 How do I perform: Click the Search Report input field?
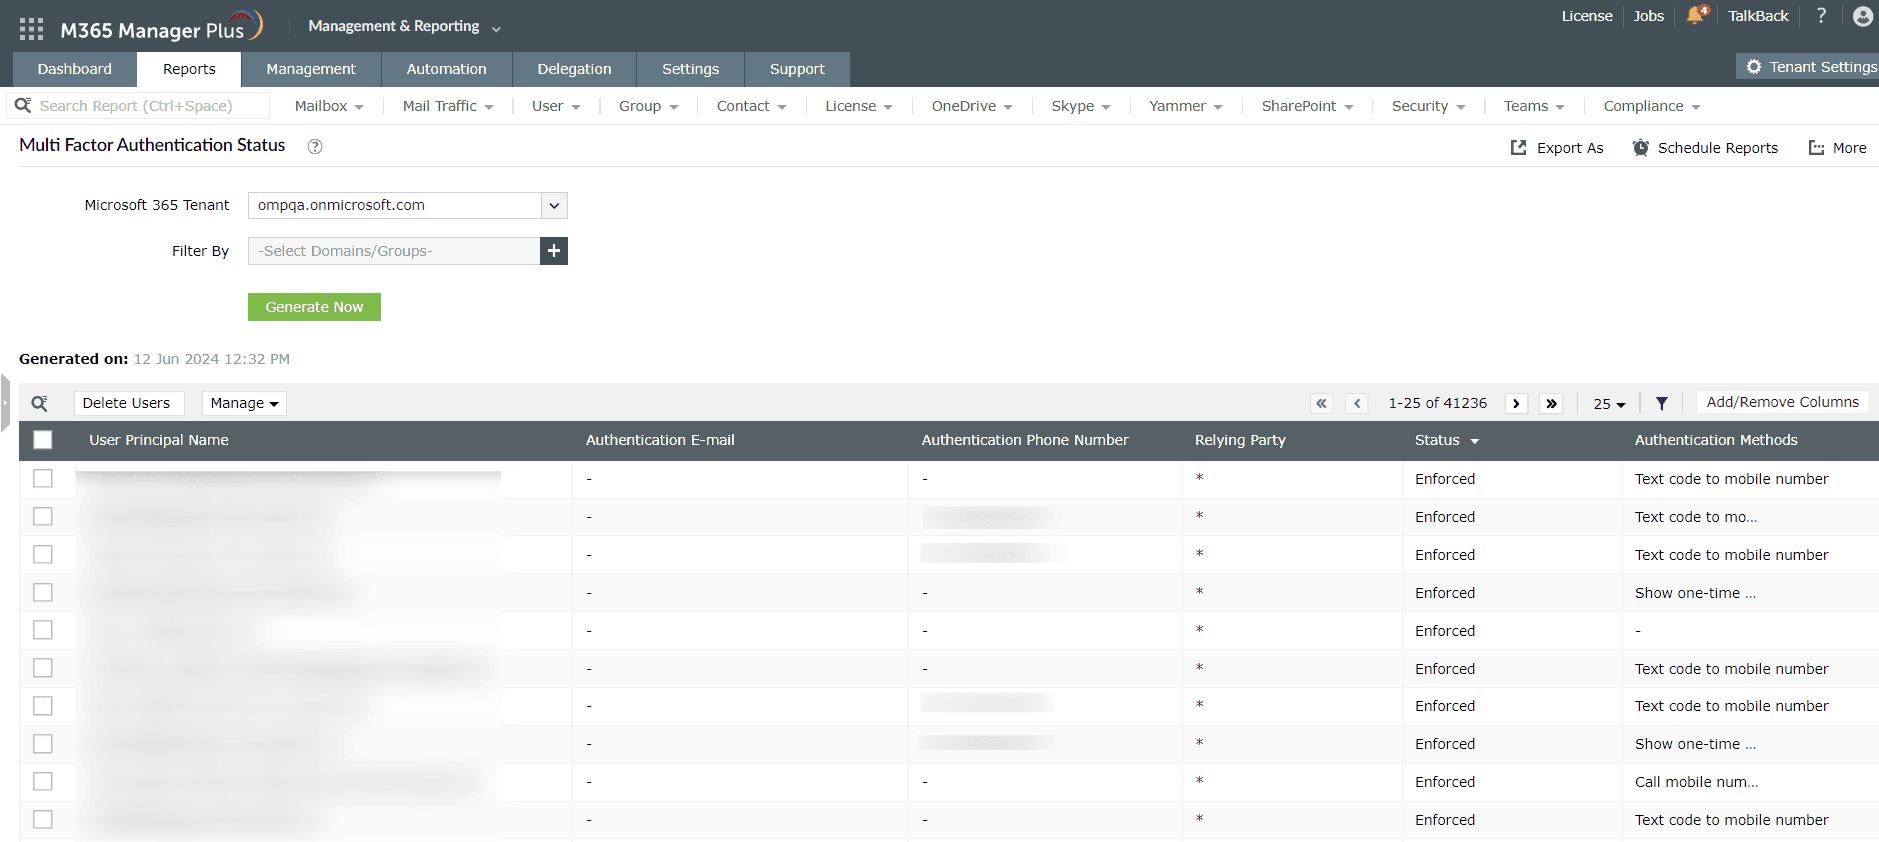pyautogui.click(x=140, y=106)
